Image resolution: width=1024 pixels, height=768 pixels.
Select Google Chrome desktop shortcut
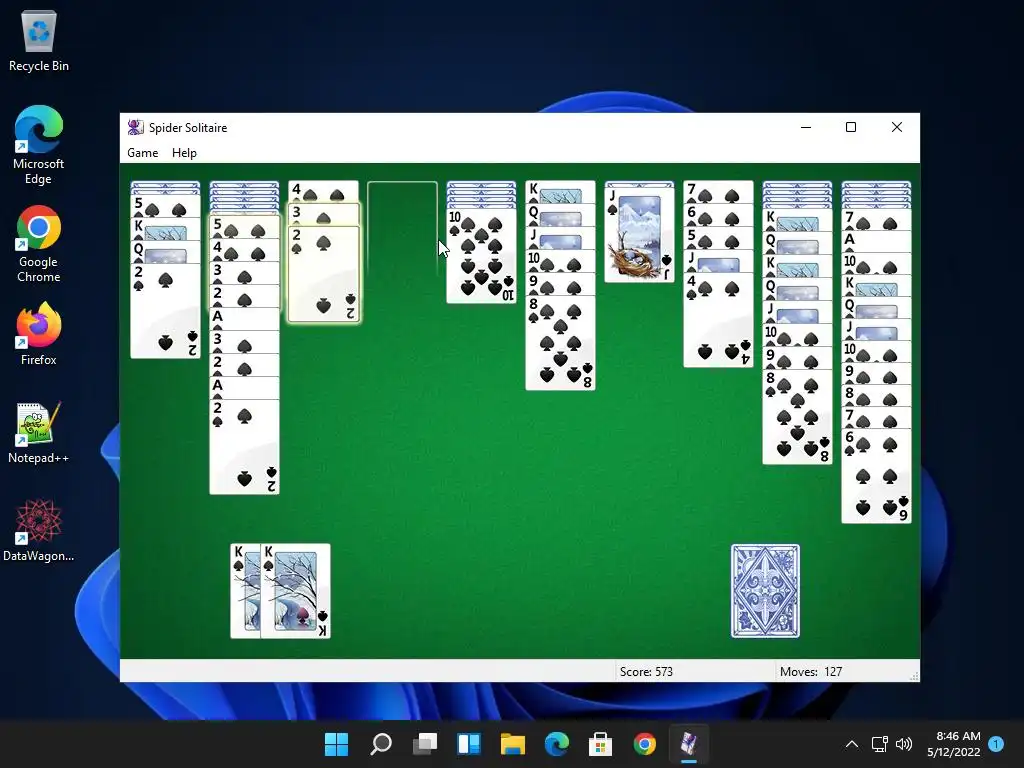39,244
